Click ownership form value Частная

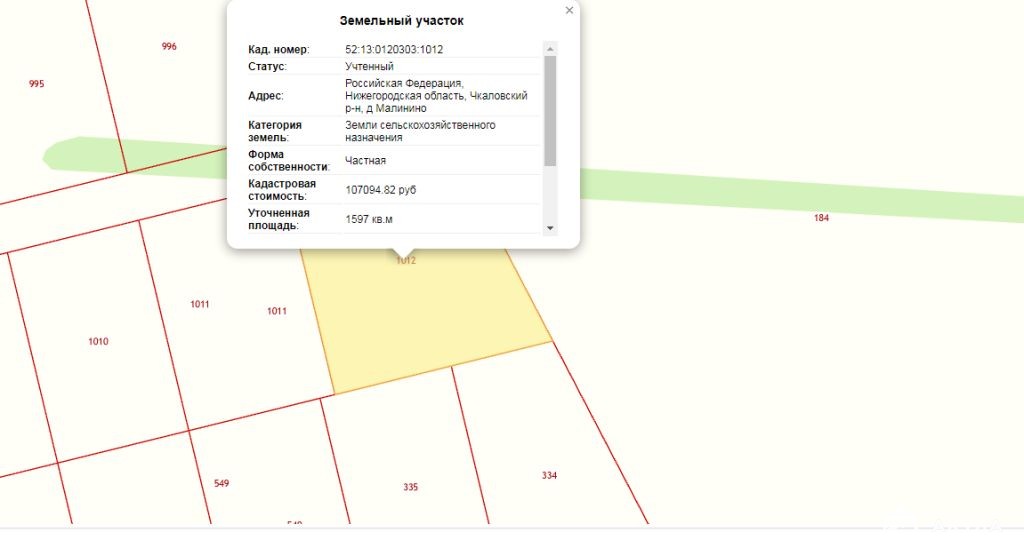coord(365,160)
